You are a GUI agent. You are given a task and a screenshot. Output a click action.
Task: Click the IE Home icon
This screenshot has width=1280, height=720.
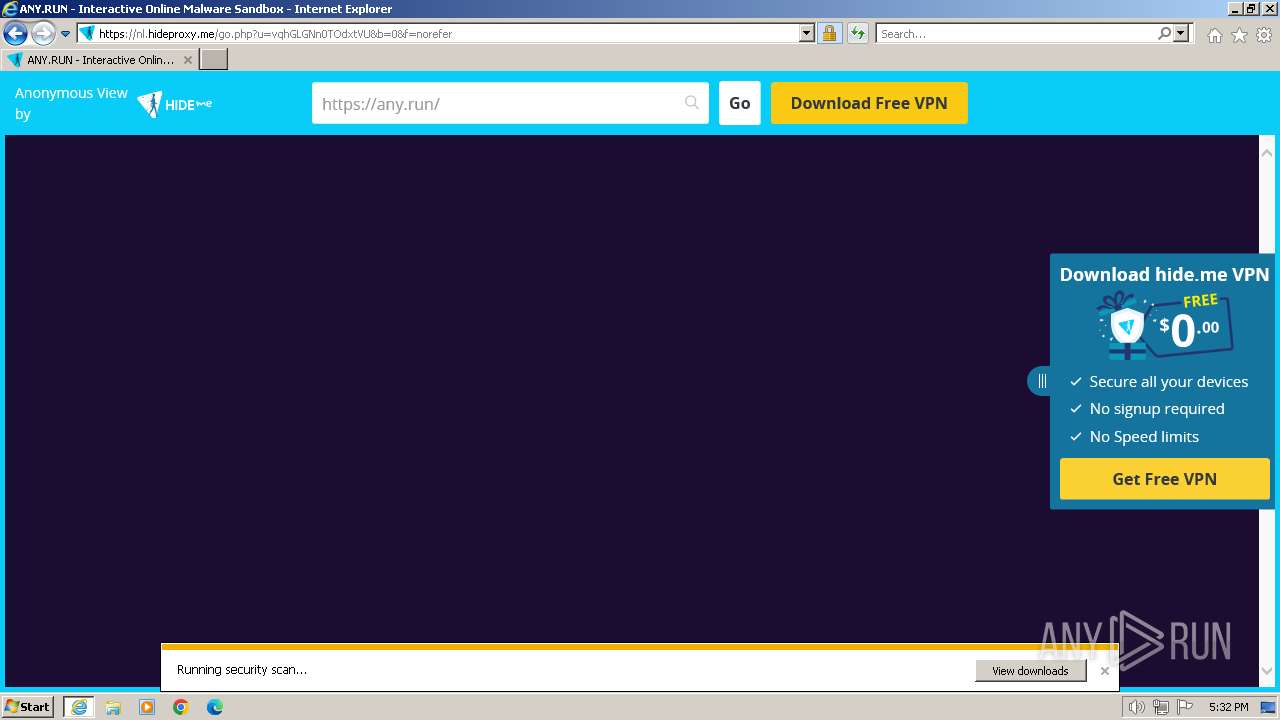point(1214,35)
